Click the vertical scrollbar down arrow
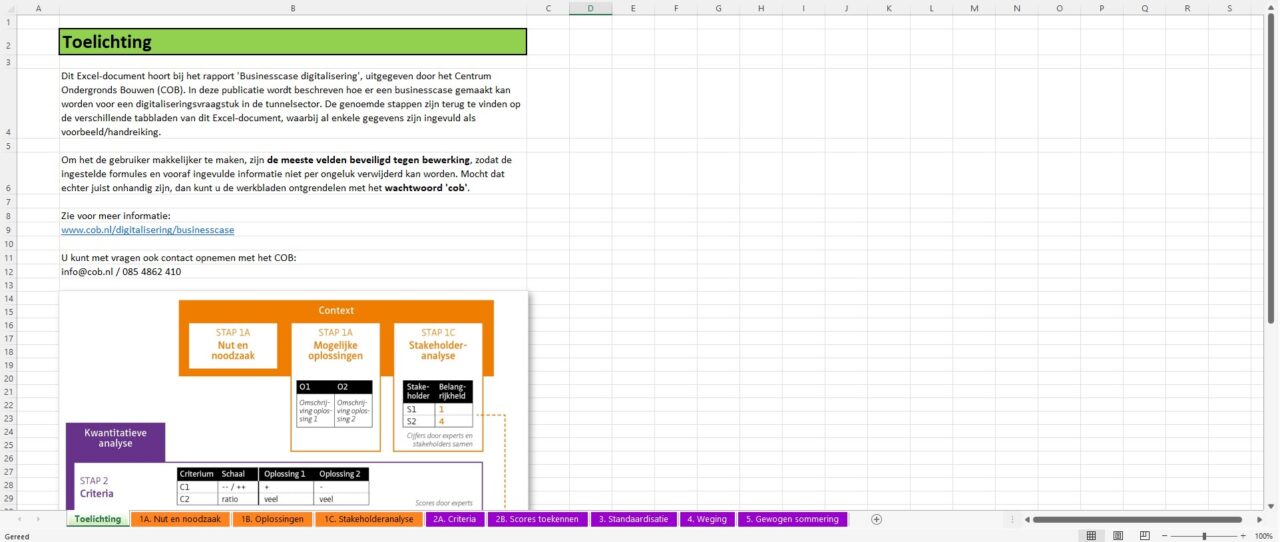Image resolution: width=1280 pixels, height=542 pixels. [x=1271, y=504]
